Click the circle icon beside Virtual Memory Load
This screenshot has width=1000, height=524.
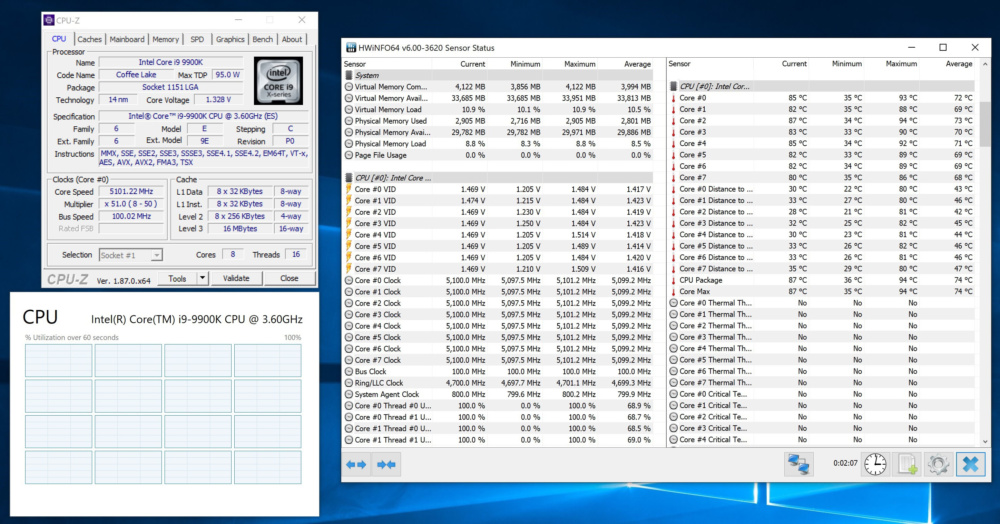coord(349,110)
